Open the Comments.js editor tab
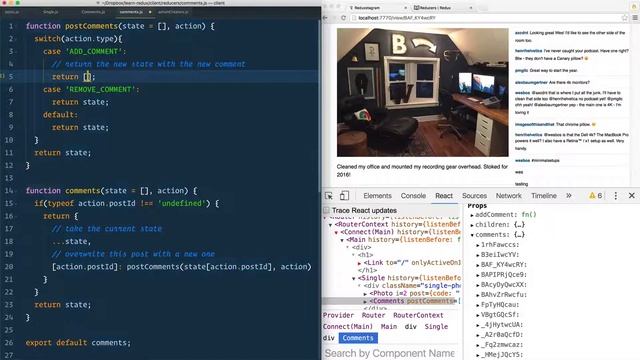The width and height of the screenshot is (640, 360). point(93,12)
